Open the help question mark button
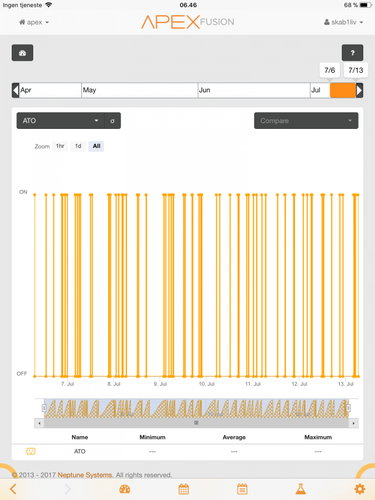 (x=352, y=53)
